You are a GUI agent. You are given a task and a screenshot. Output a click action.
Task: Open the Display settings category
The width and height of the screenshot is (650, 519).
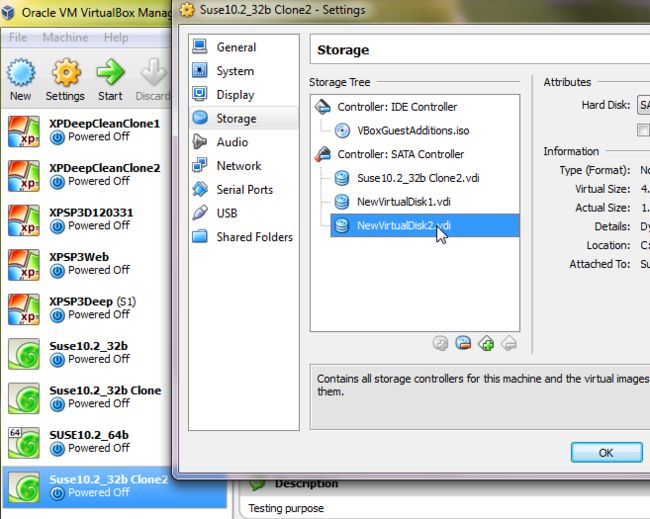click(243, 95)
